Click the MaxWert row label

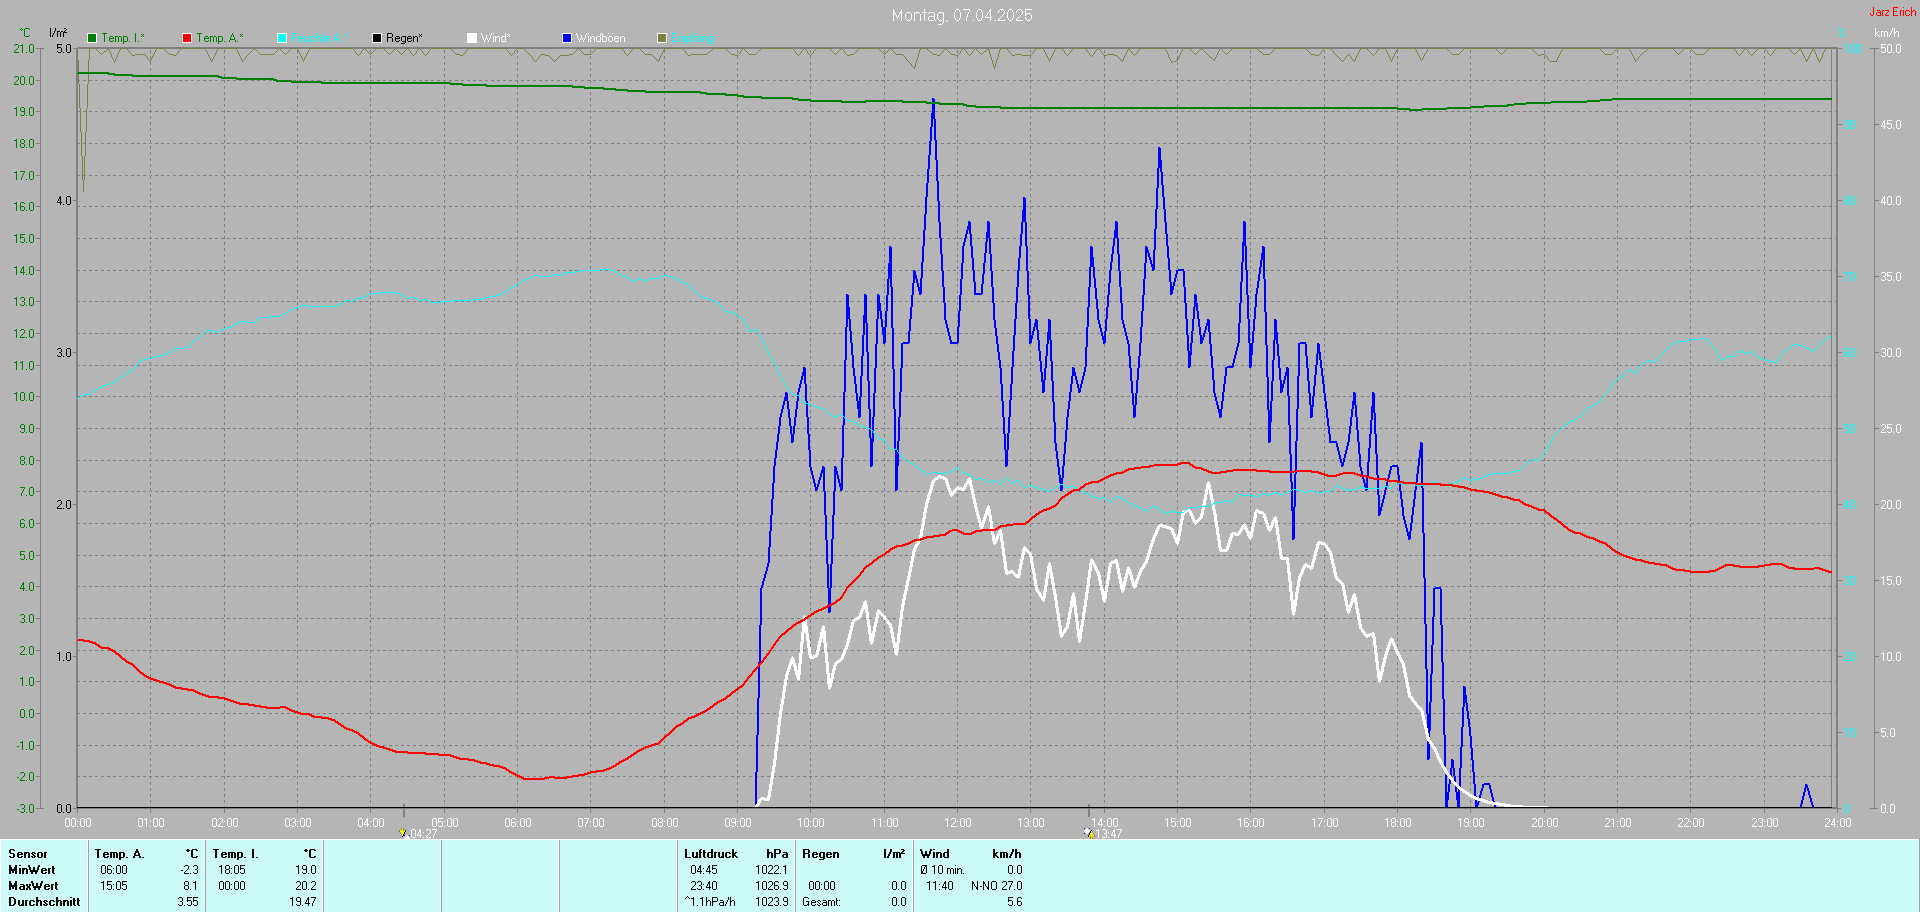tap(33, 886)
